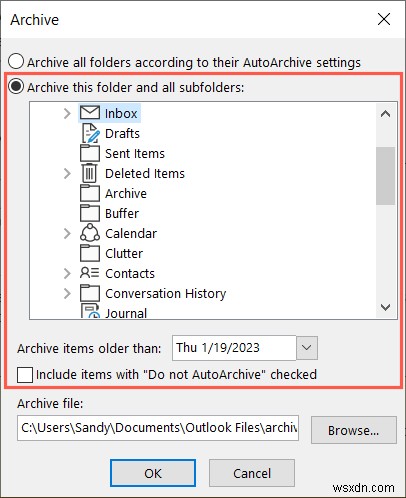
Task: Select the Buffer folder label
Action: (122, 213)
